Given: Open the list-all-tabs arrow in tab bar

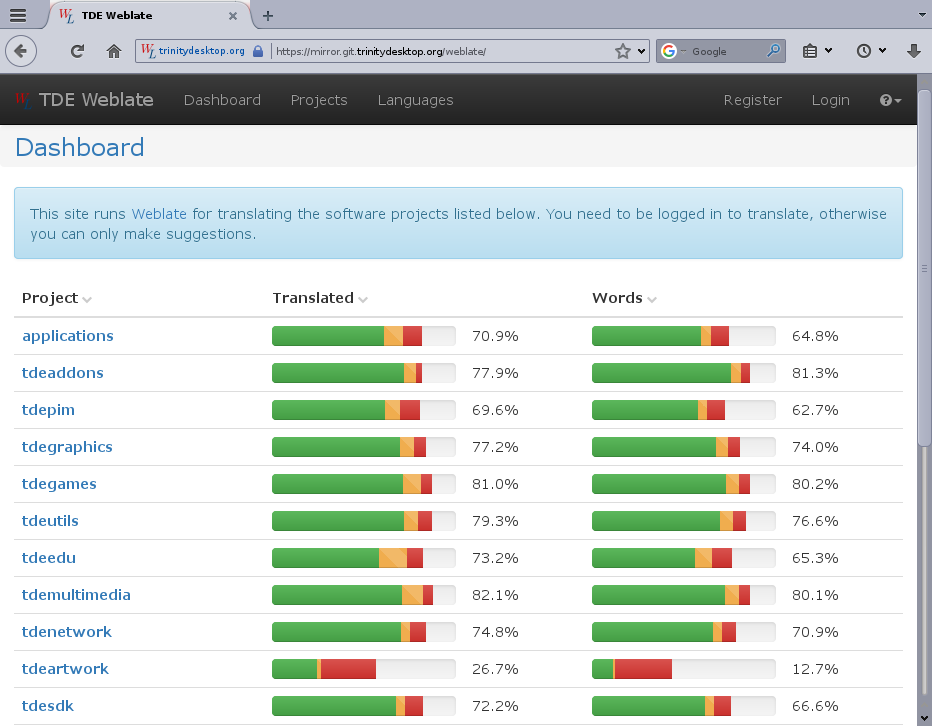Looking at the screenshot, I should coord(923,15).
